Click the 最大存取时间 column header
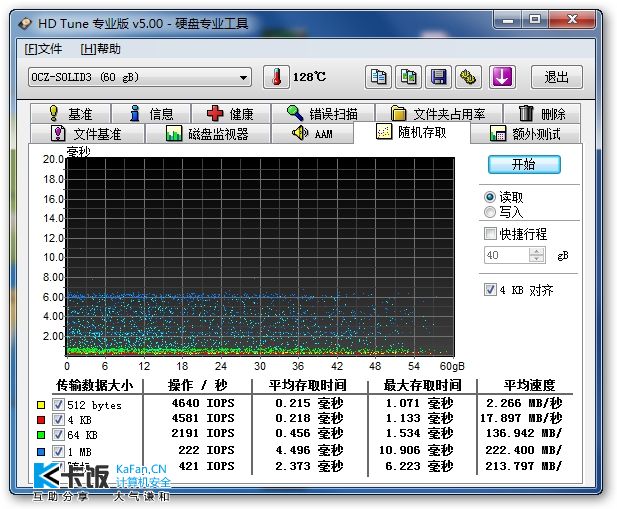This screenshot has width=617, height=509. [423, 385]
